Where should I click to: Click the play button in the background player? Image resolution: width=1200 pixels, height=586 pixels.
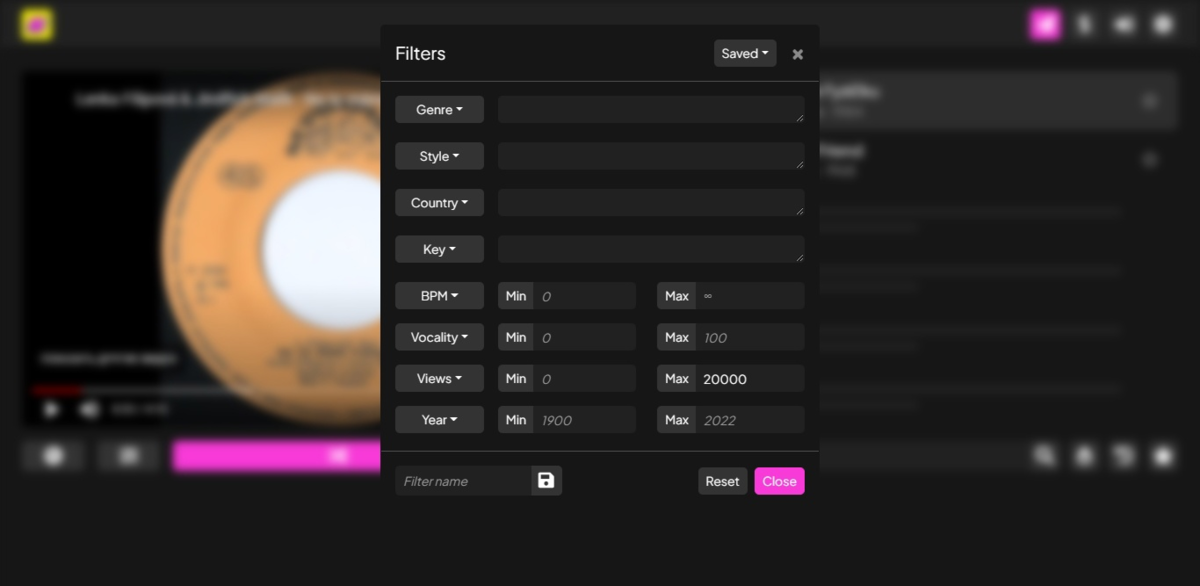(51, 409)
